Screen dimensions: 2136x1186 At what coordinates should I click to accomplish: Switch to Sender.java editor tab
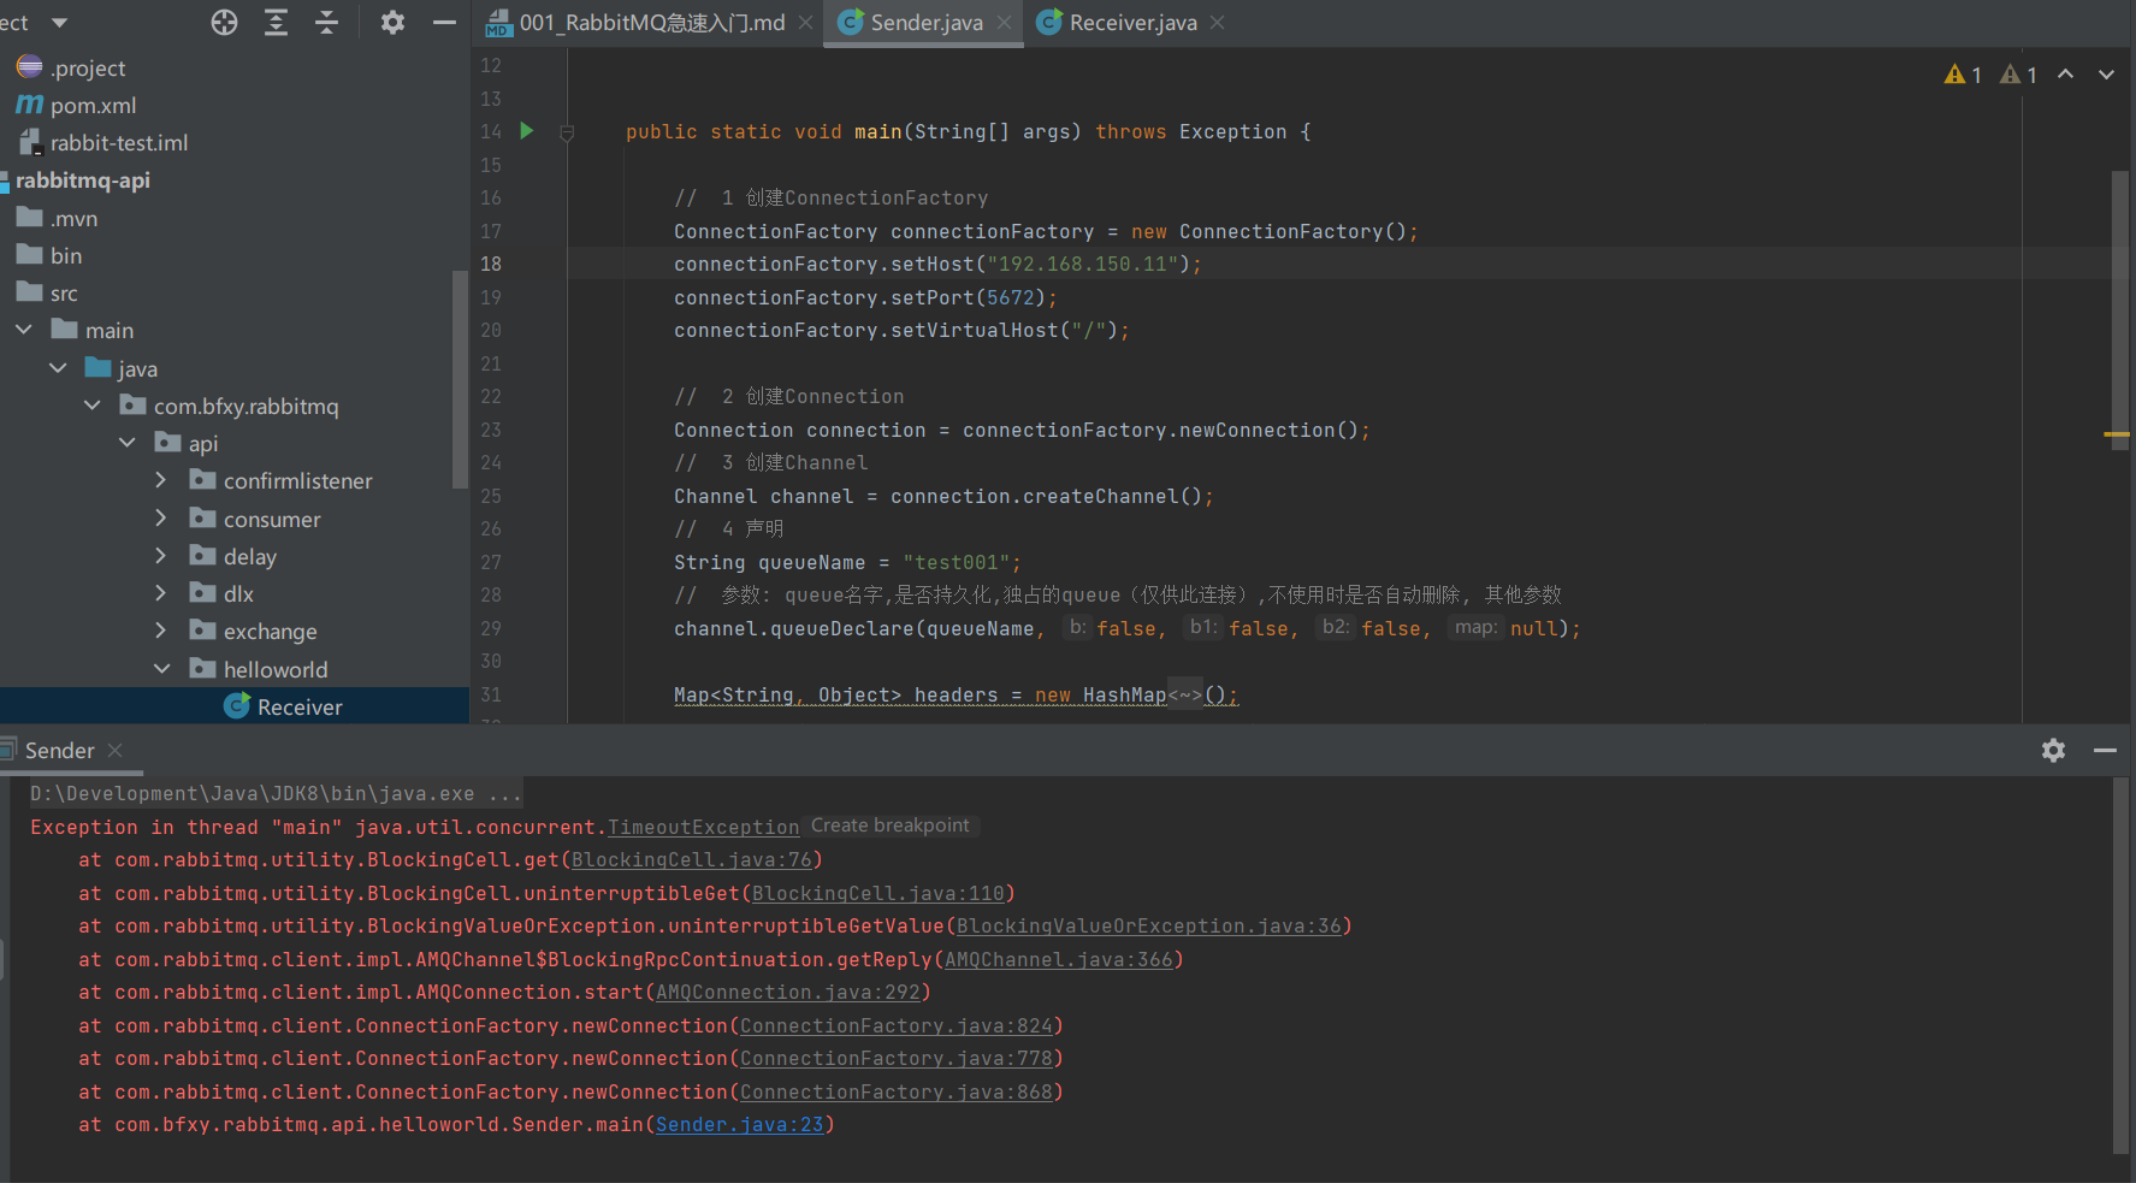[926, 22]
